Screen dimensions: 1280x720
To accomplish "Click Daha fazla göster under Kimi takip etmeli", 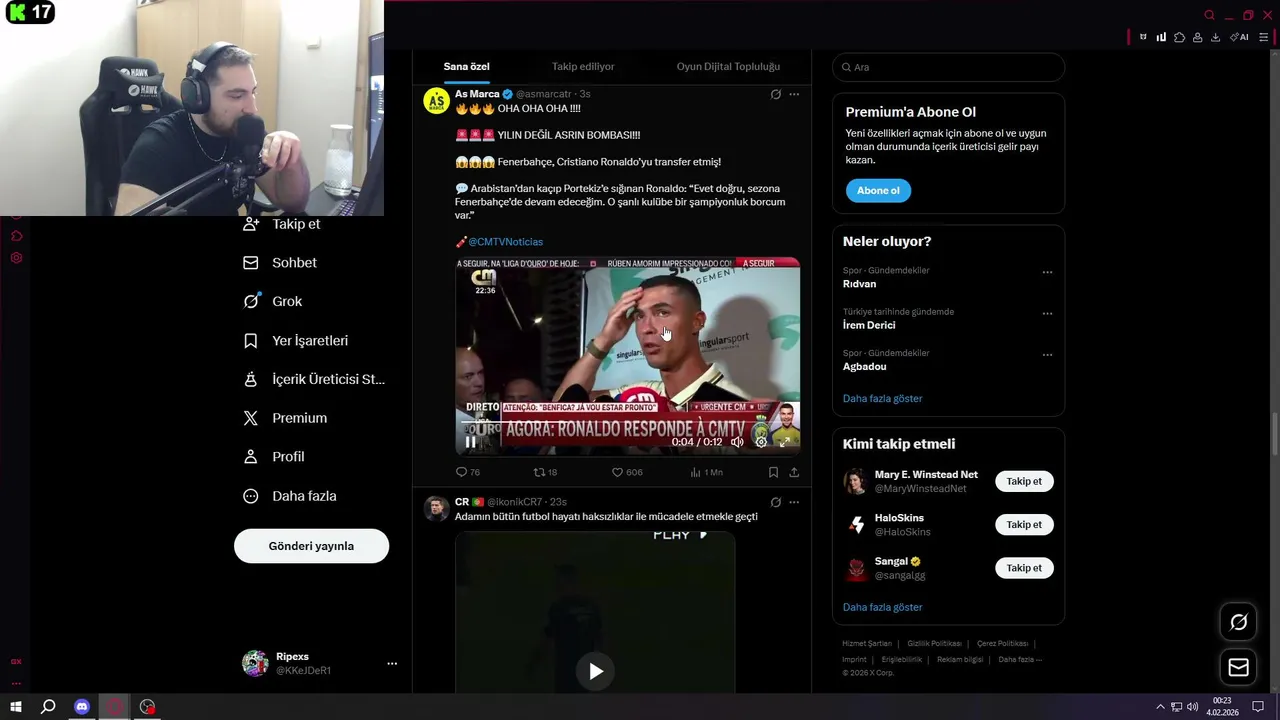I will click(x=882, y=607).
